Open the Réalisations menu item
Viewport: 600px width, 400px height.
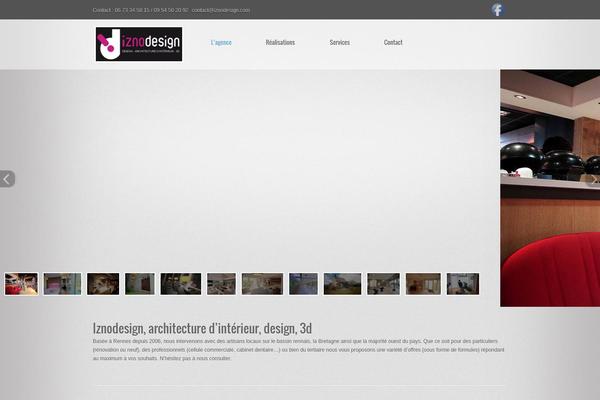coord(280,42)
